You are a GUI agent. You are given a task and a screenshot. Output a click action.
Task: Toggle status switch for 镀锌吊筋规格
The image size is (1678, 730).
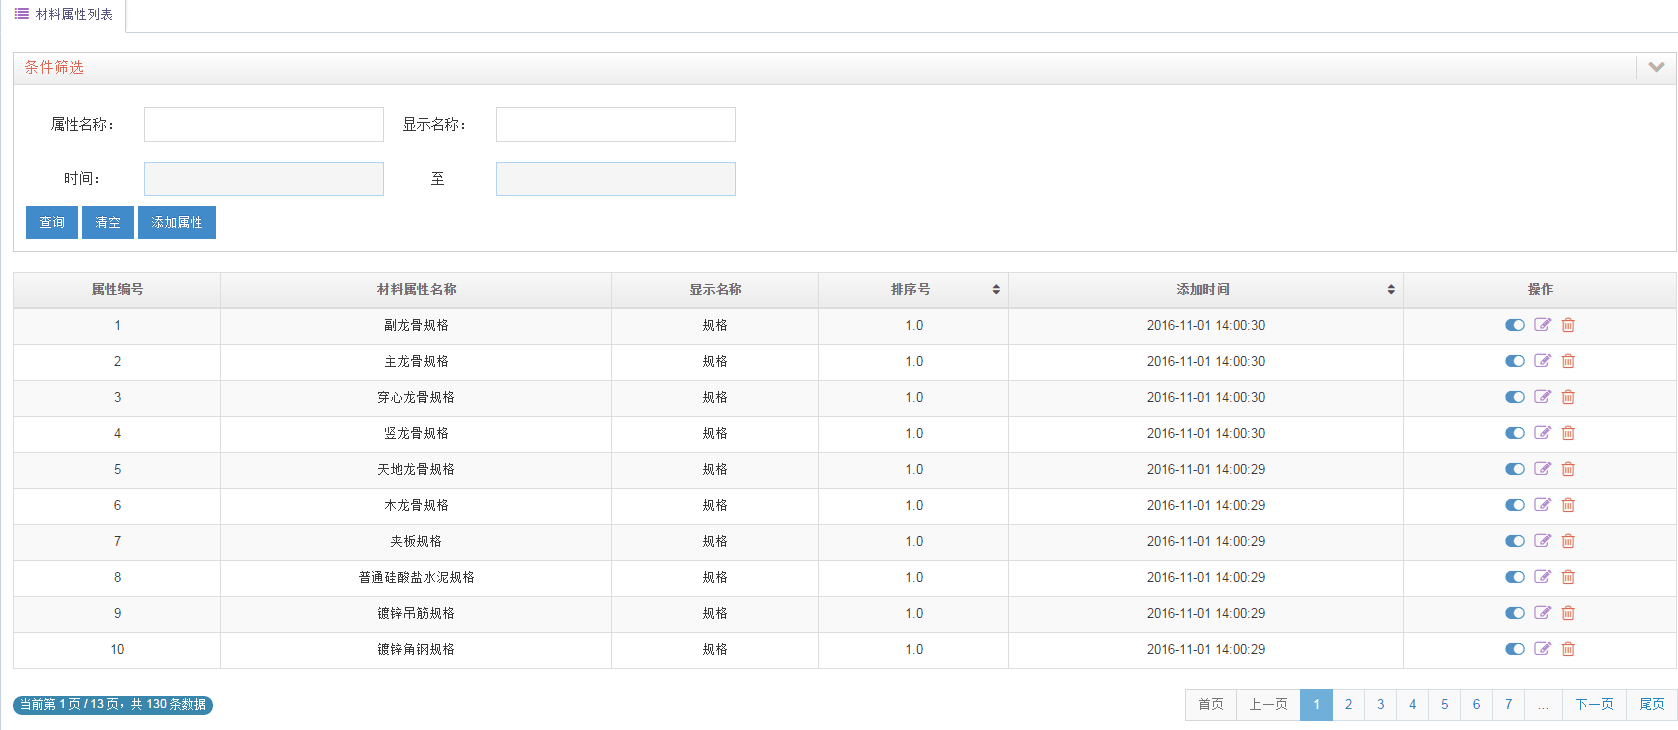click(1515, 613)
